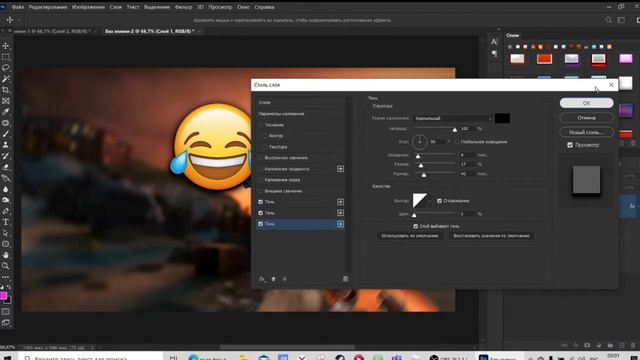Click the Отмена button
Image resolution: width=640 pixels, height=360 pixels.
pos(587,118)
